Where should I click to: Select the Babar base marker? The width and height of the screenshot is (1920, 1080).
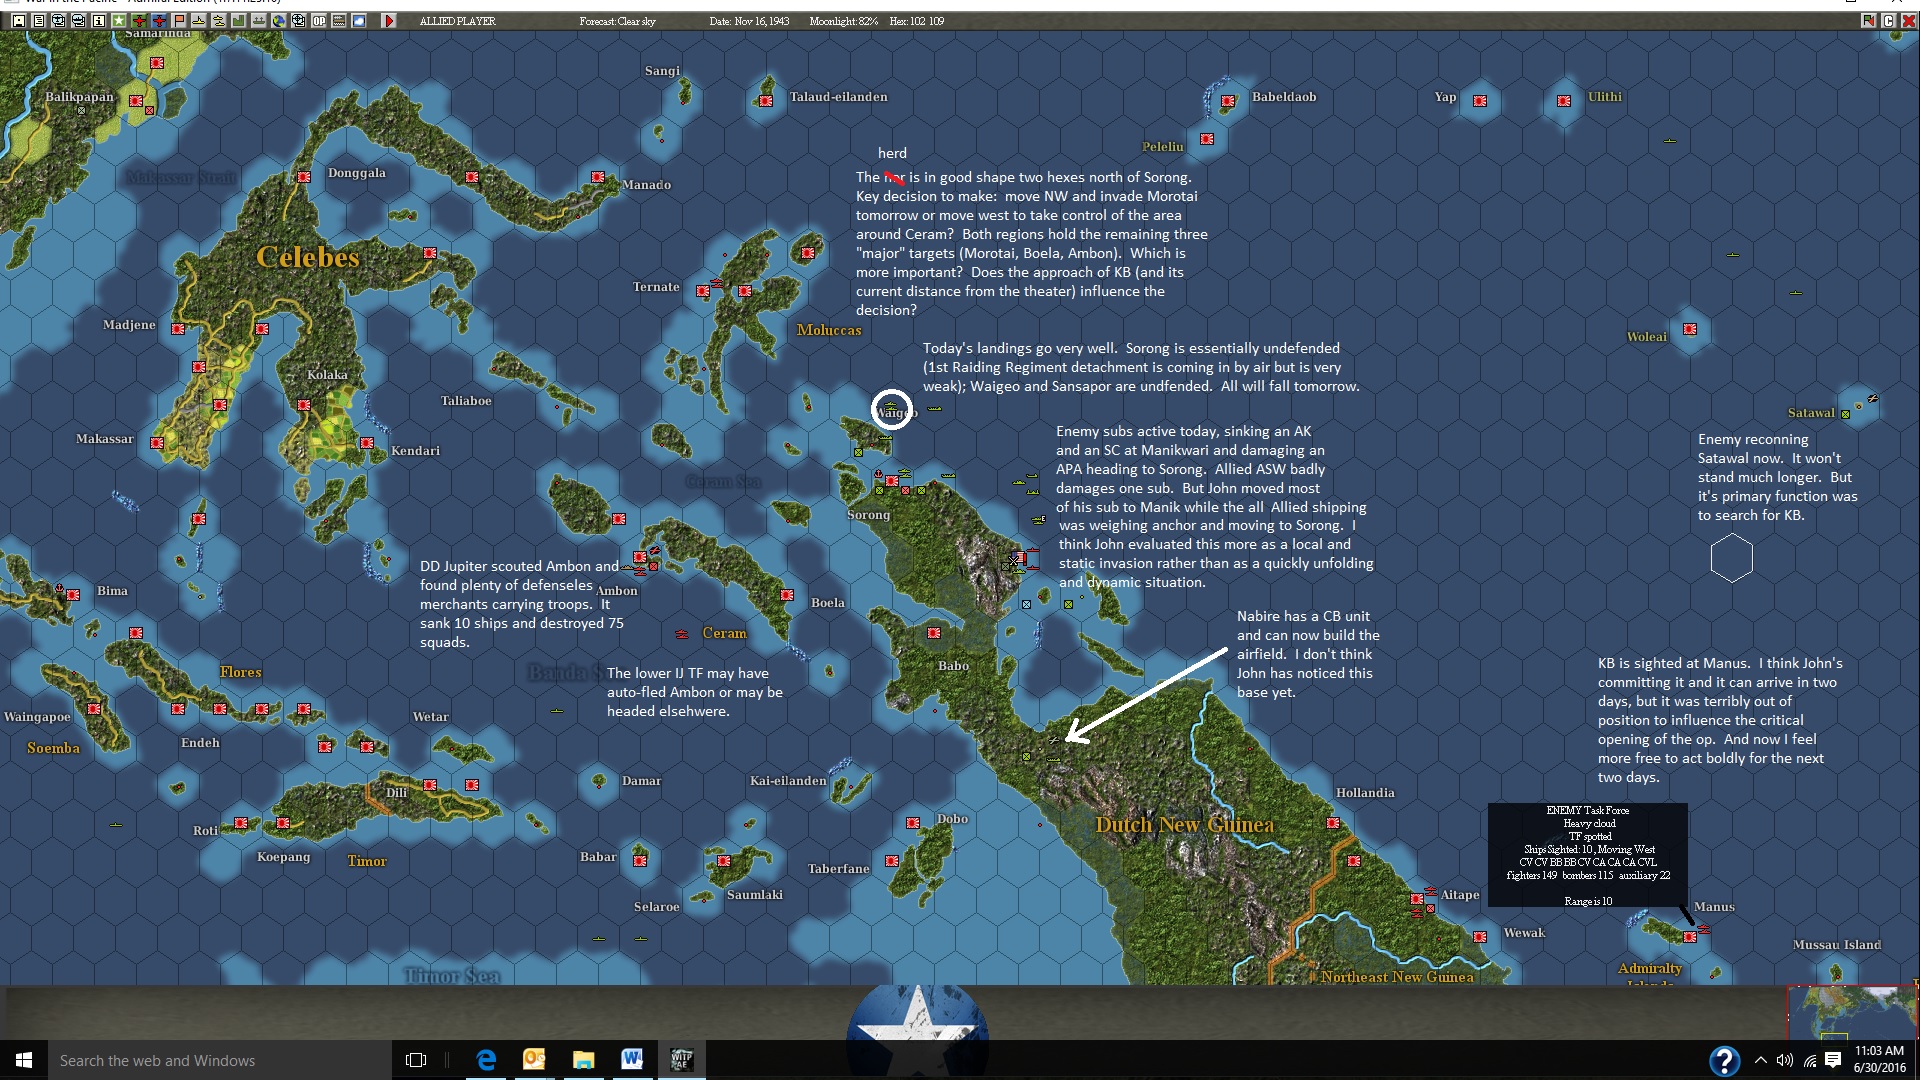pos(640,861)
